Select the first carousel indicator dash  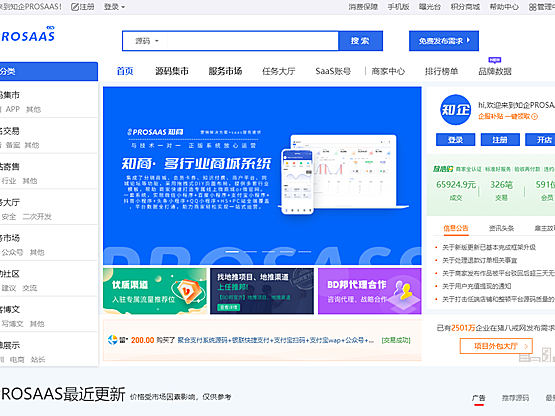pos(232,252)
